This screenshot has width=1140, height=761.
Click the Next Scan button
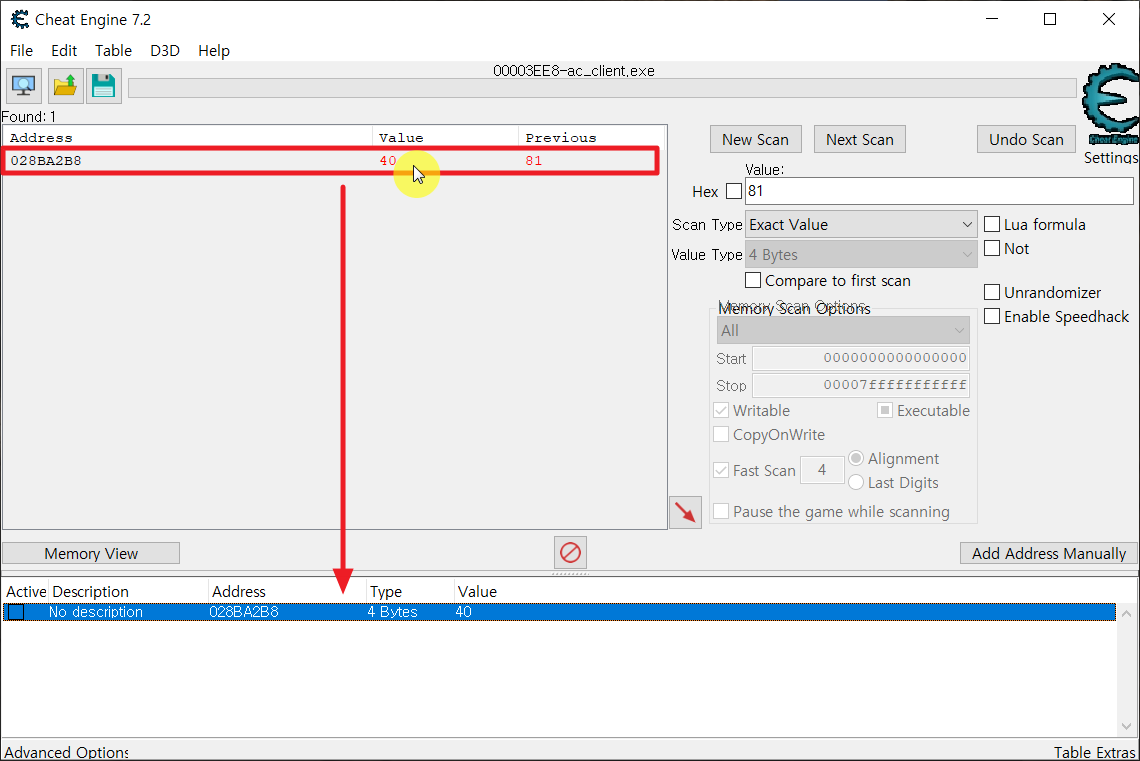[x=859, y=140]
